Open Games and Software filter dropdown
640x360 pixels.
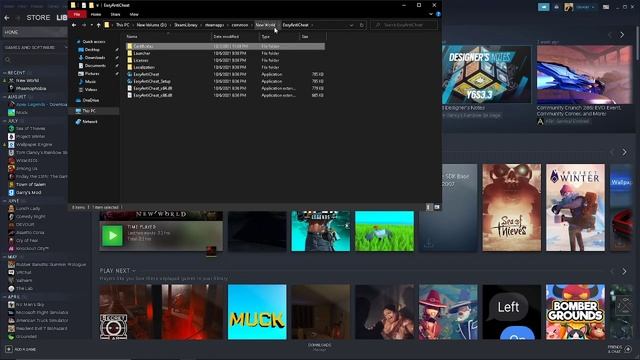click(36, 48)
